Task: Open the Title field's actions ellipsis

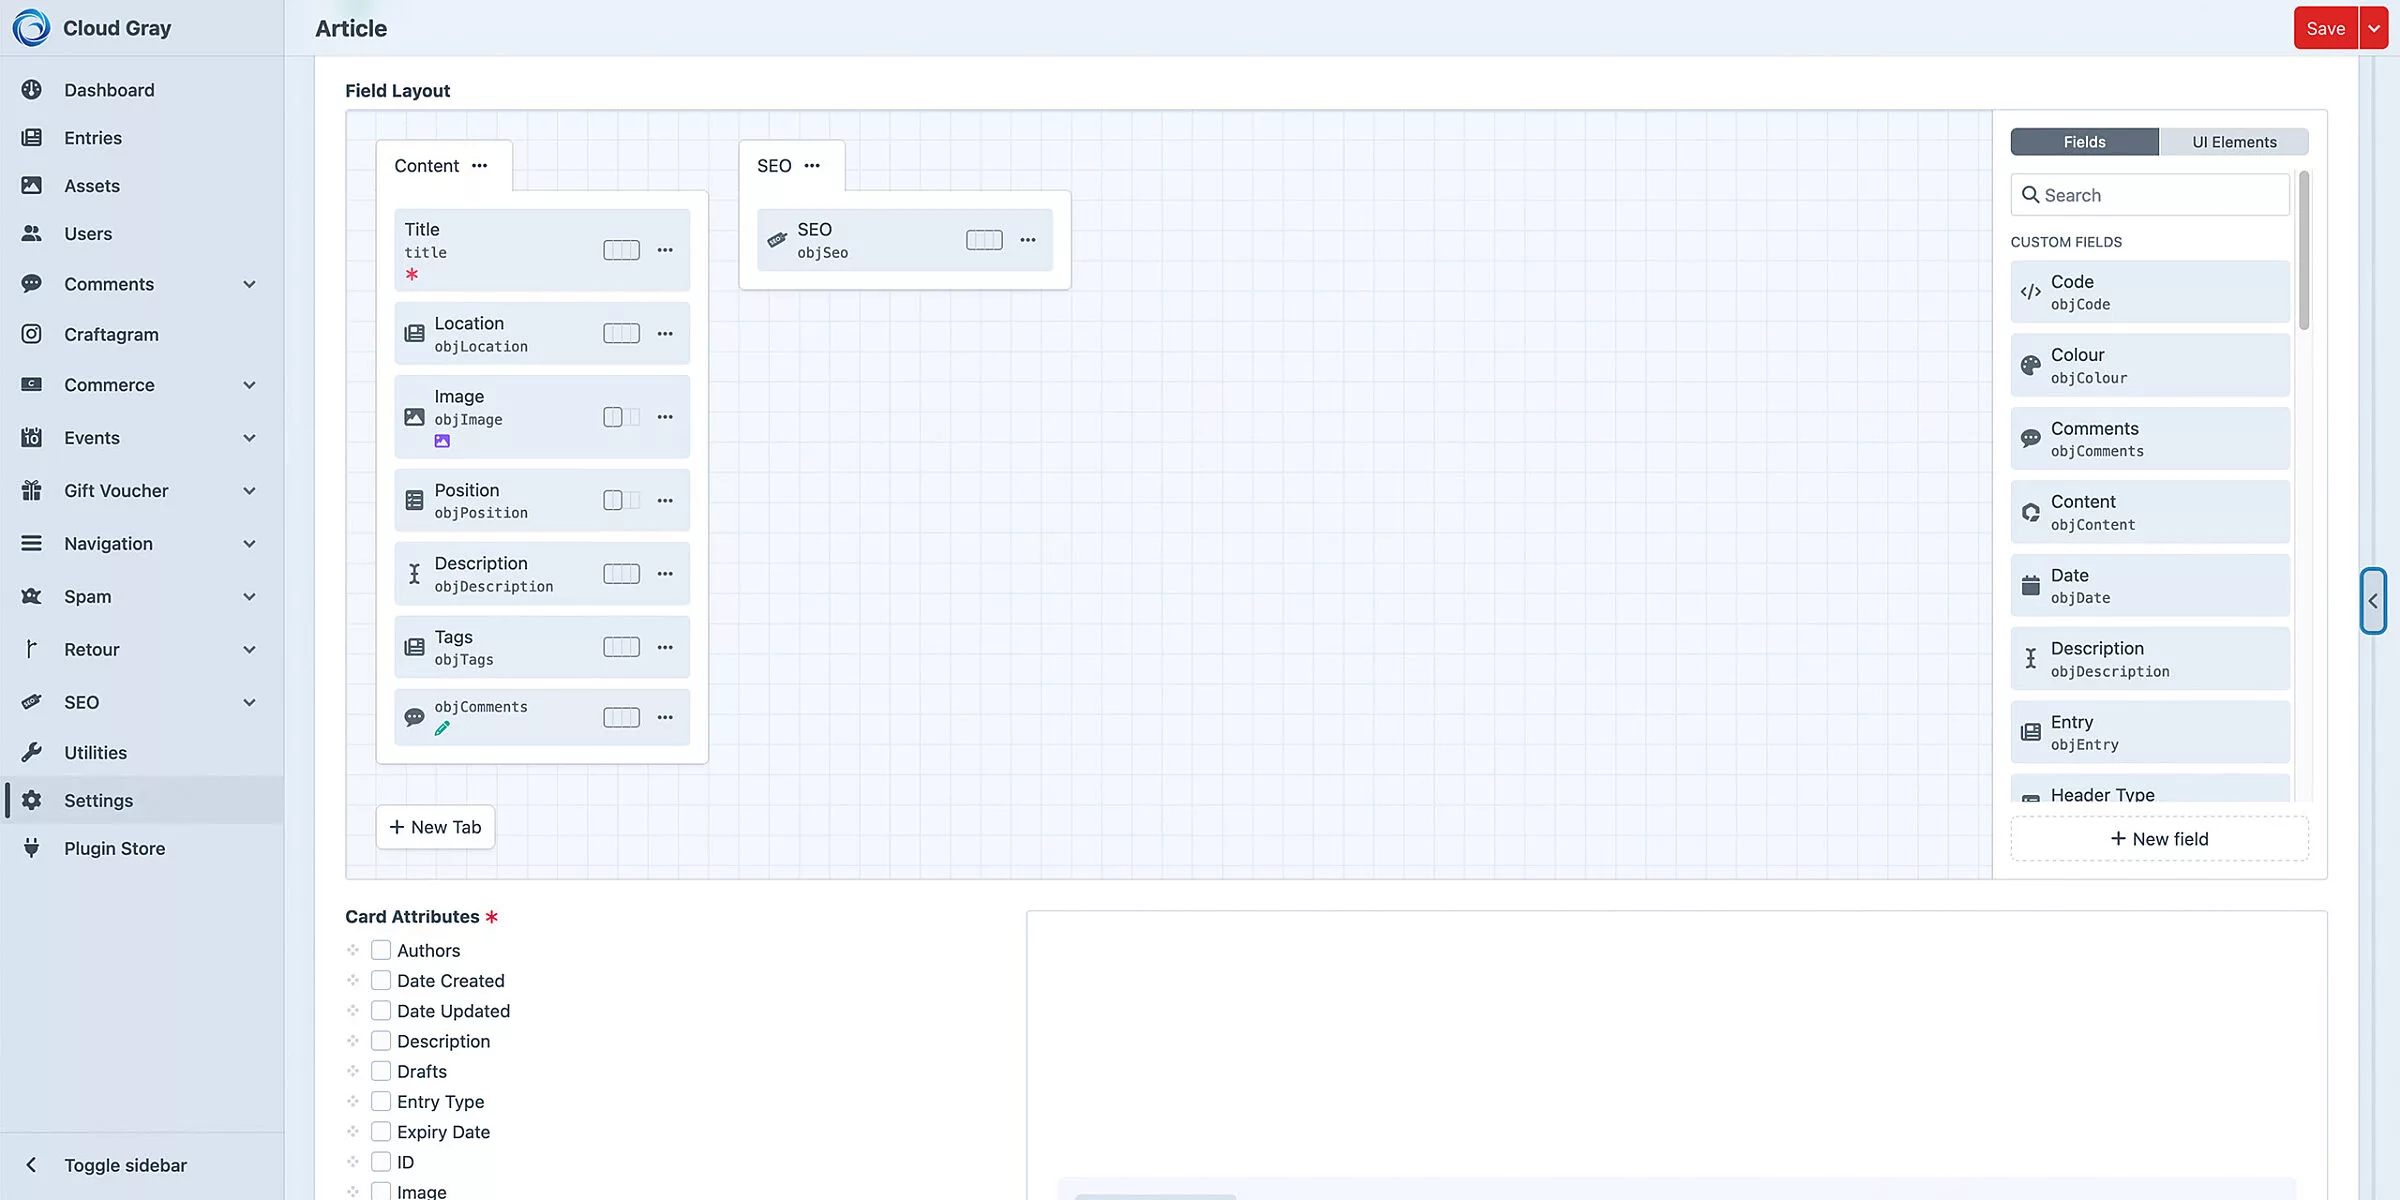Action: [665, 250]
